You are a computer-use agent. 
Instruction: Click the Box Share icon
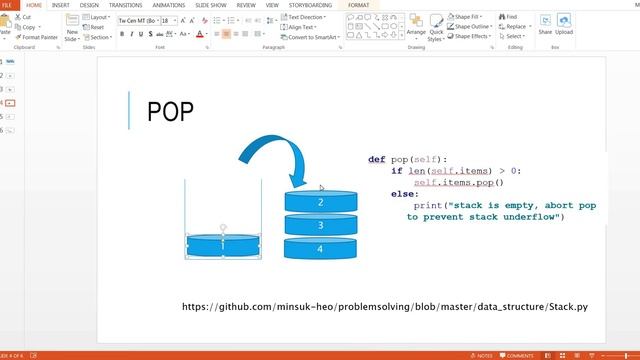(x=545, y=24)
